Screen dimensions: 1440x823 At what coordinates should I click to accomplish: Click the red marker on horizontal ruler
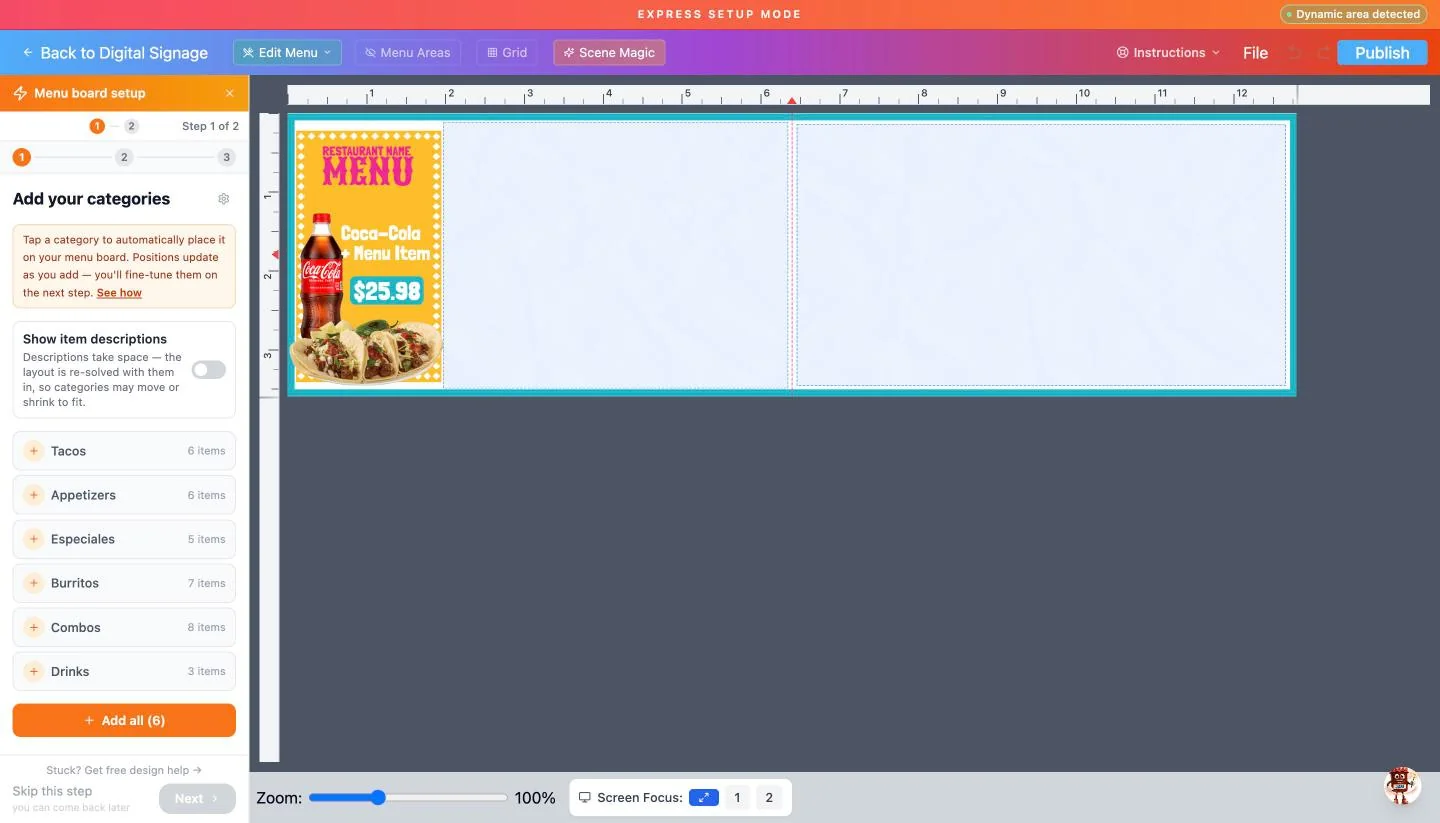(792, 101)
